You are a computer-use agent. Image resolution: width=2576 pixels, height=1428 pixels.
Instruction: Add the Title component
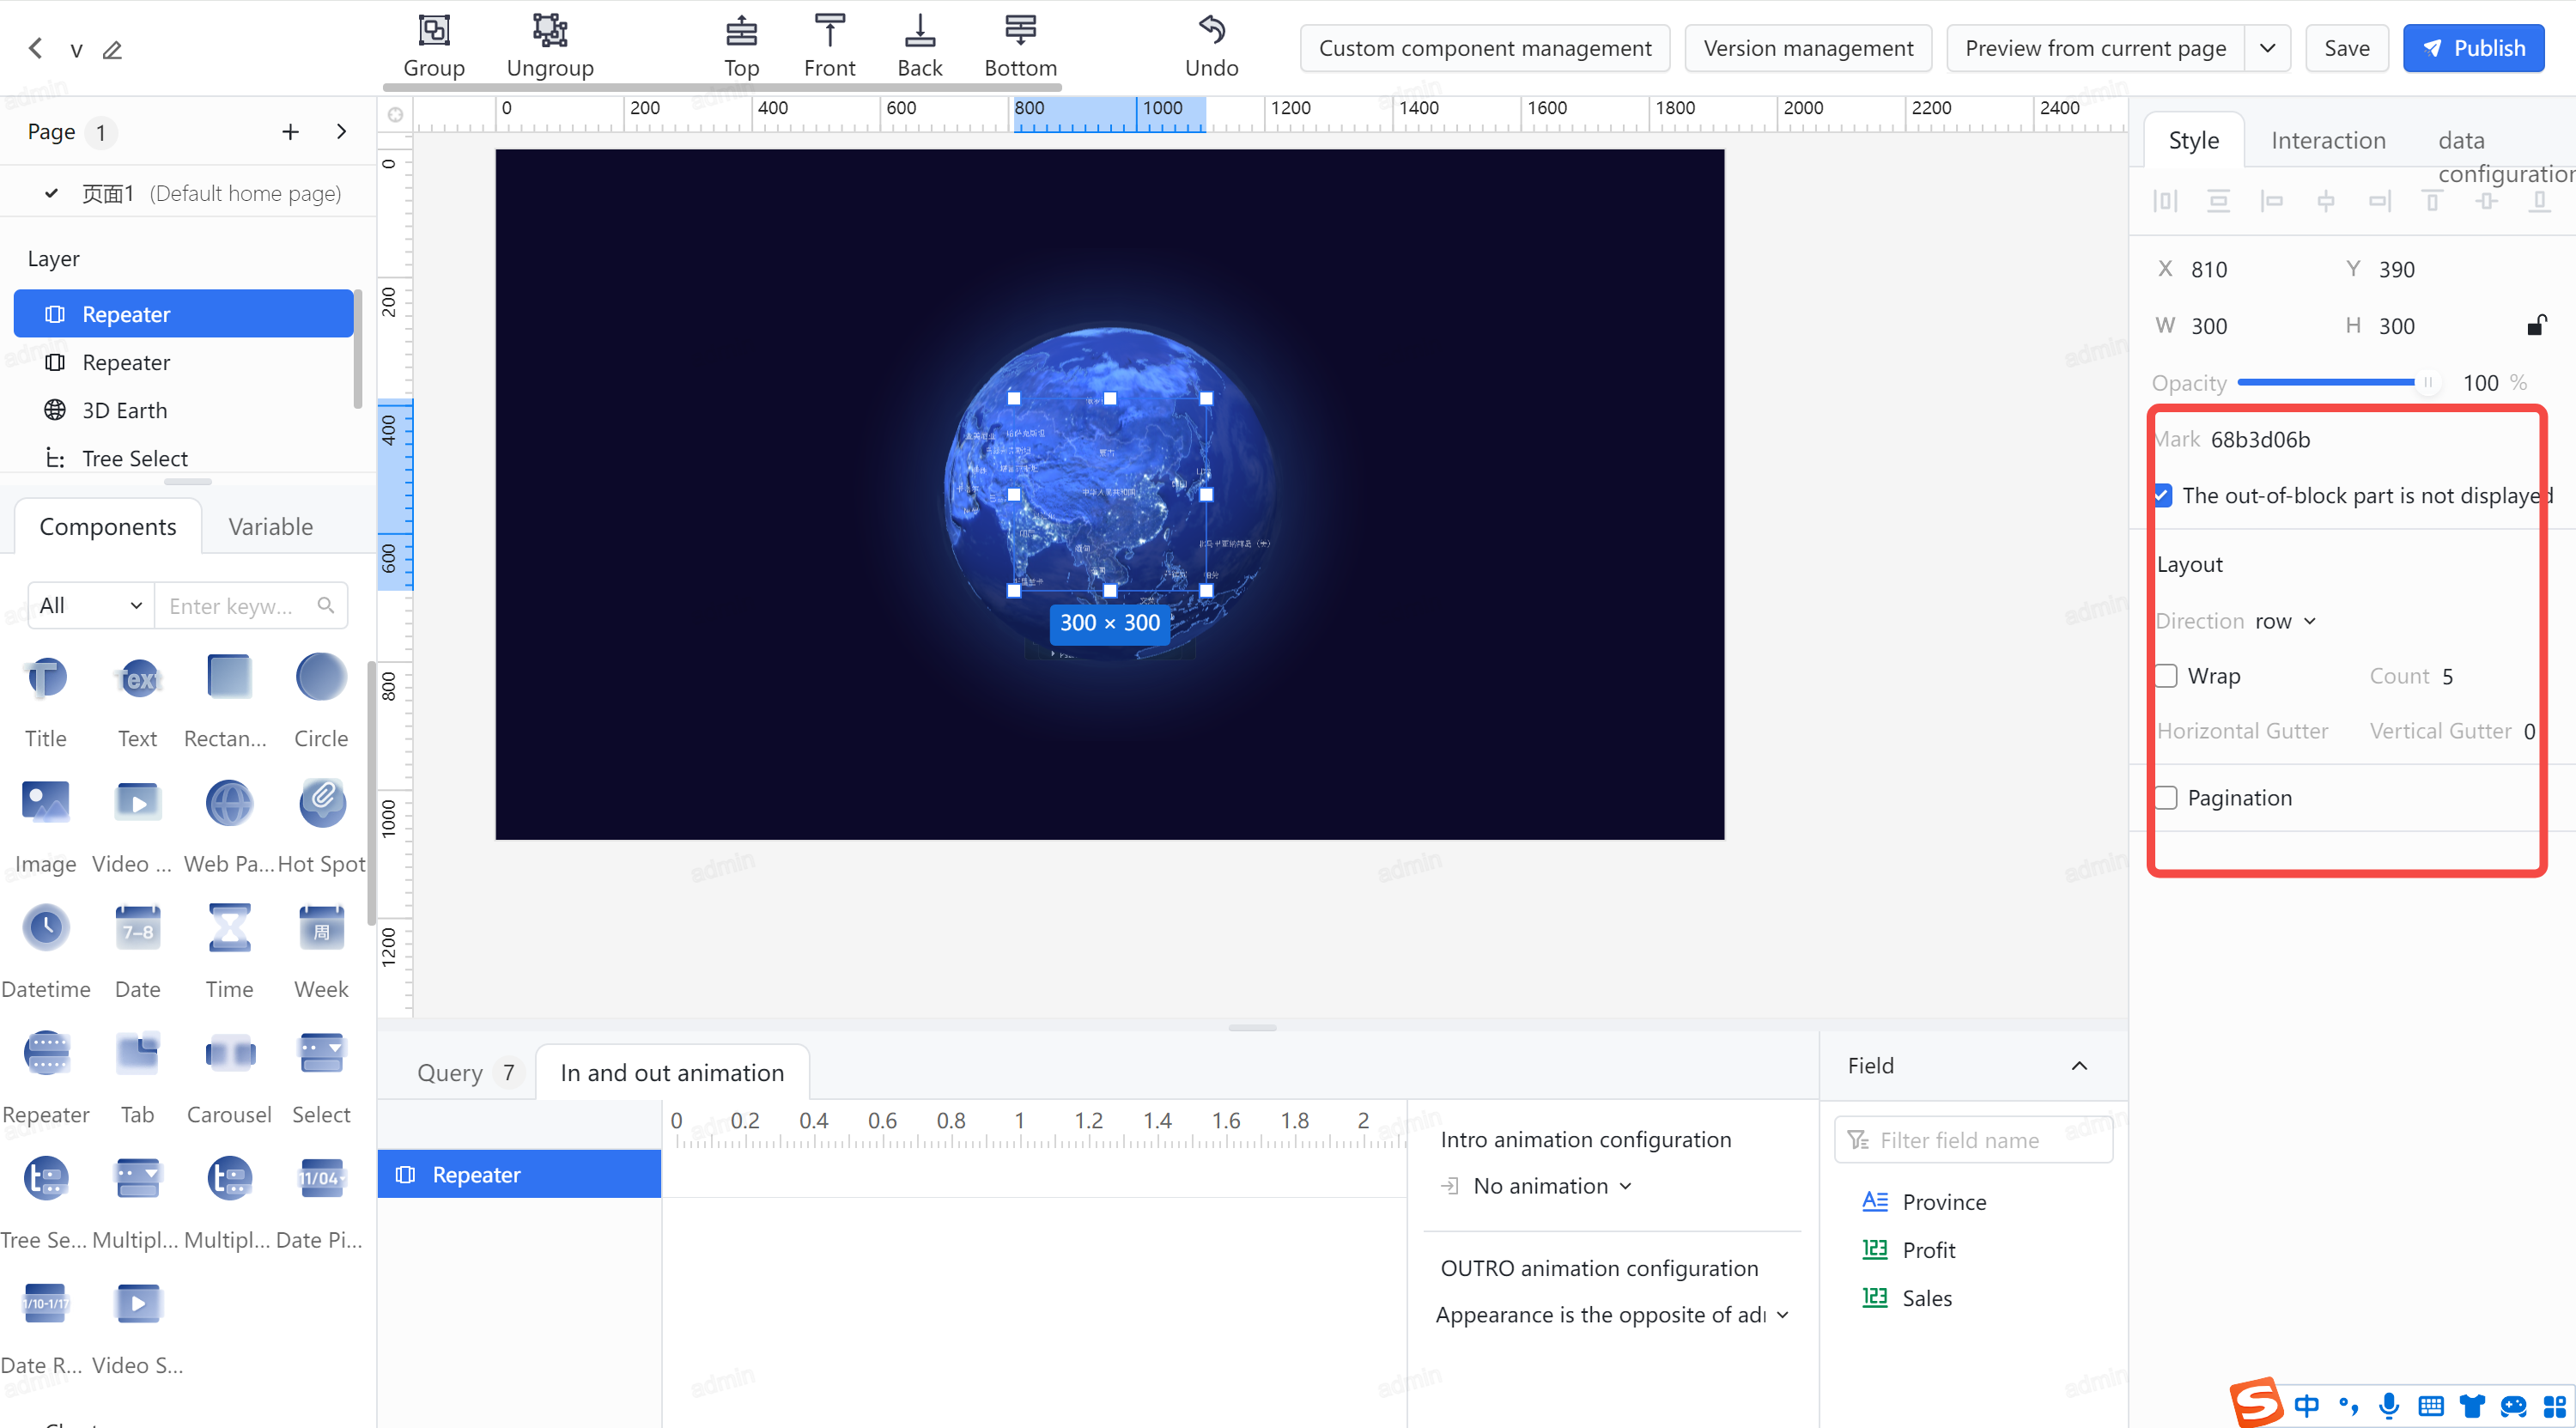click(x=46, y=701)
